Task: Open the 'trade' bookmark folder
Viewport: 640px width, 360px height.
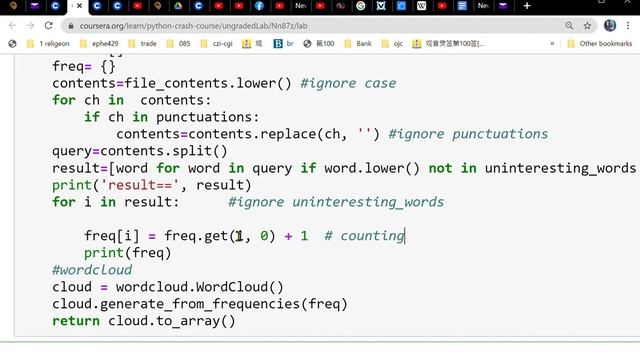Action: 142,44
